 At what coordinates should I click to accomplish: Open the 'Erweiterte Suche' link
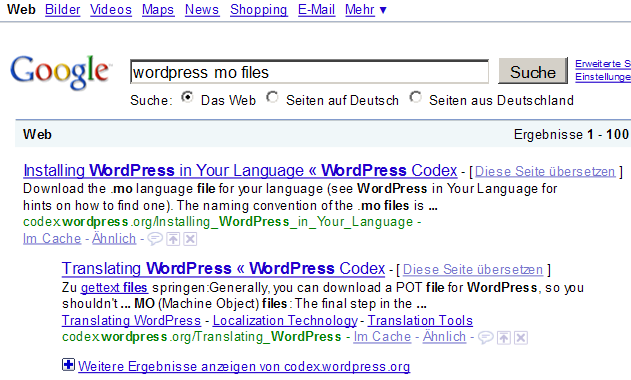(603, 64)
